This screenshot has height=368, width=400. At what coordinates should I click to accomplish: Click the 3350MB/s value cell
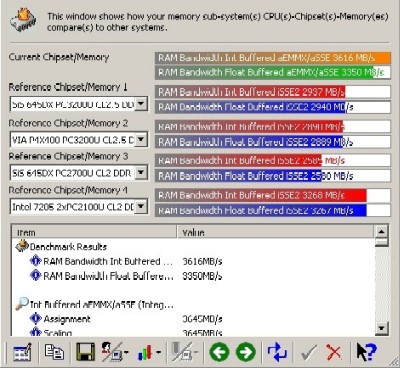pyautogui.click(x=202, y=276)
